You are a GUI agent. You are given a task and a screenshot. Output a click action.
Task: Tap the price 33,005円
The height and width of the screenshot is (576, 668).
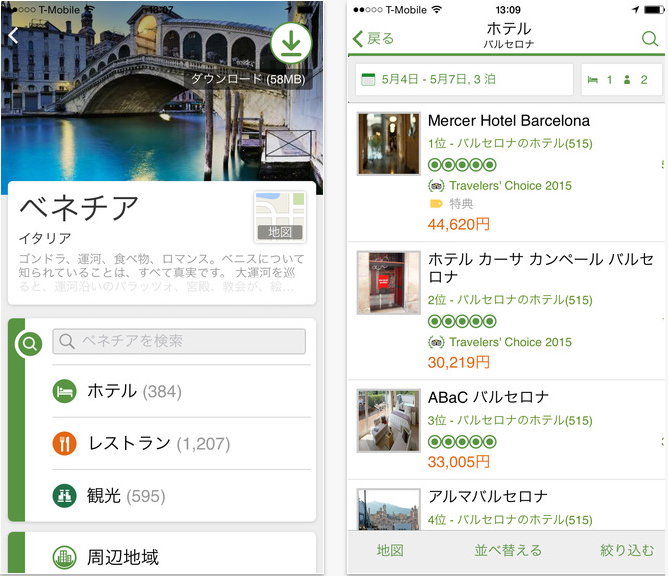[x=459, y=462]
